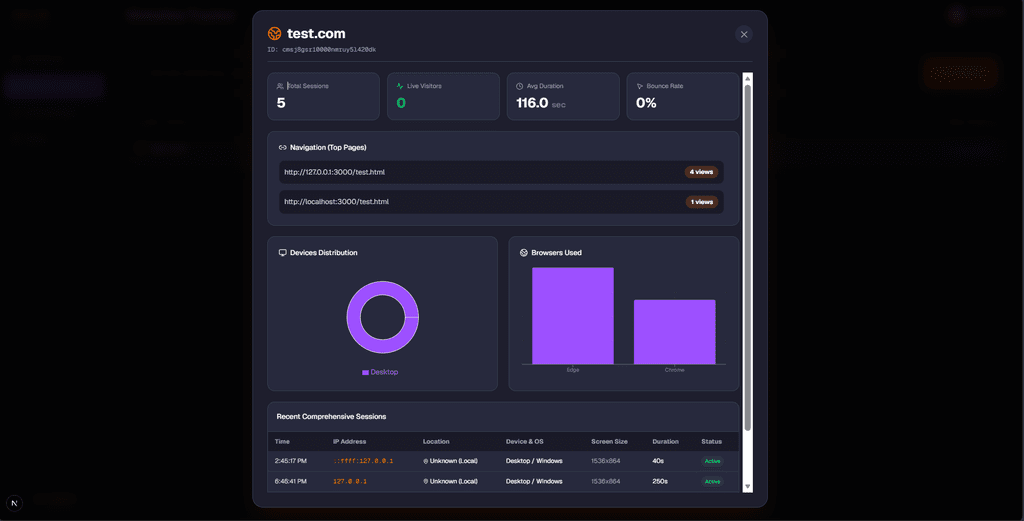Select the Edge bar in browsers chart
Viewport: 1024px width, 521px height.
click(x=573, y=315)
